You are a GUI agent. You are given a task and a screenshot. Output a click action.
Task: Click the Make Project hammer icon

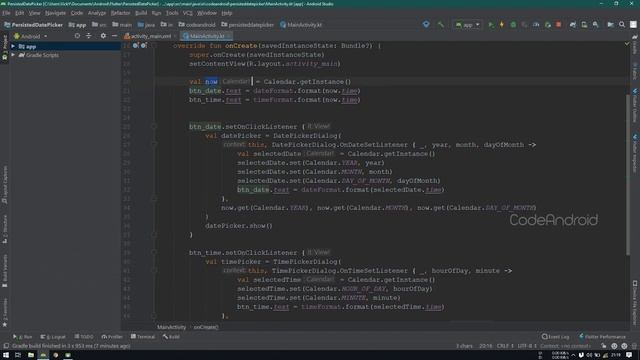440,25
